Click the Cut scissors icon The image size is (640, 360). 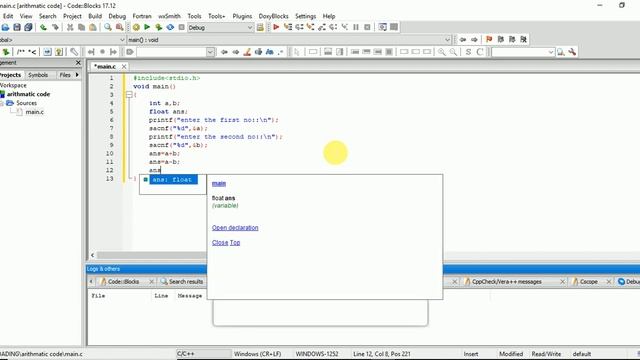tap(70, 27)
